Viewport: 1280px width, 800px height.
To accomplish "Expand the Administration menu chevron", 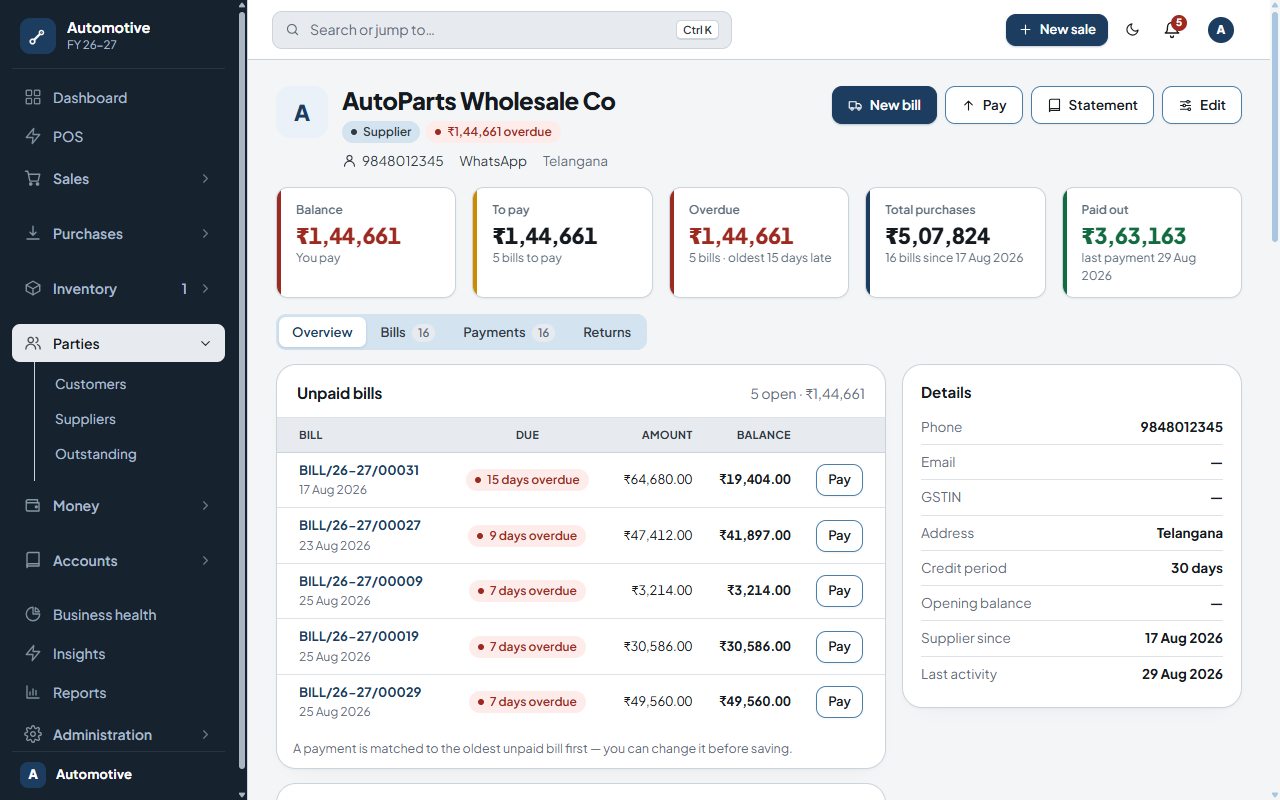I will pos(205,735).
